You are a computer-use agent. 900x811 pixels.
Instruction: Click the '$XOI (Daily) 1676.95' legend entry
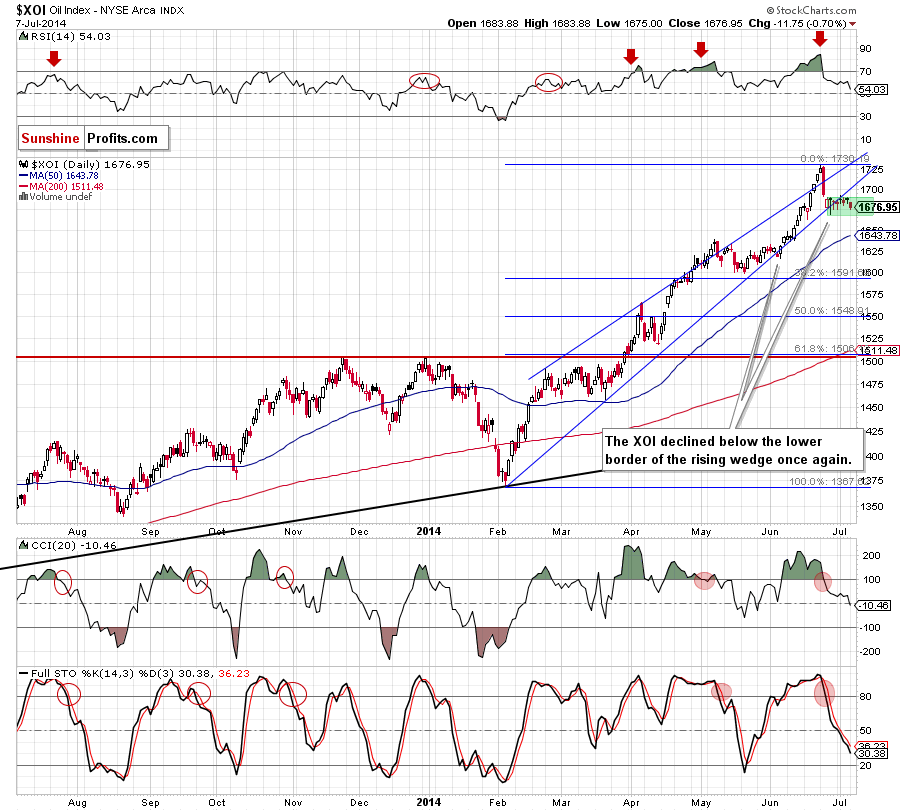(90, 164)
